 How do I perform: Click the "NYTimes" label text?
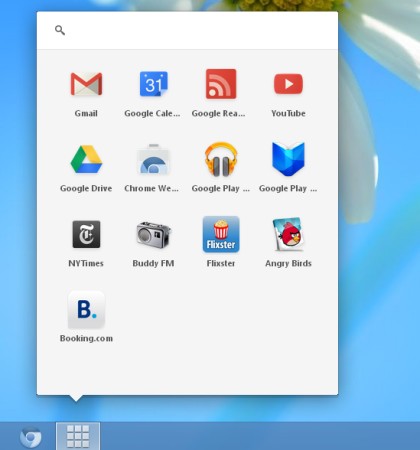[x=86, y=263]
